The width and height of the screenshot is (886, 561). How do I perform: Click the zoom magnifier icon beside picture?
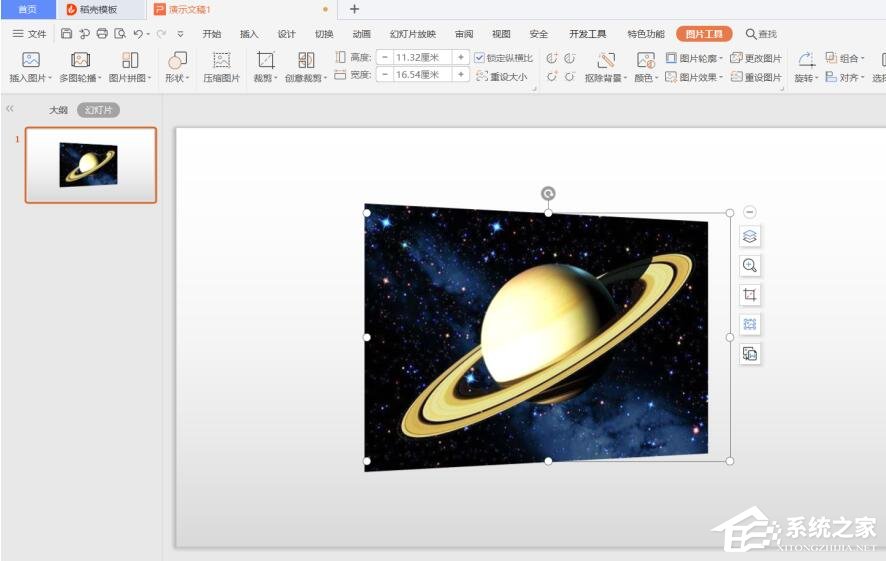point(750,266)
